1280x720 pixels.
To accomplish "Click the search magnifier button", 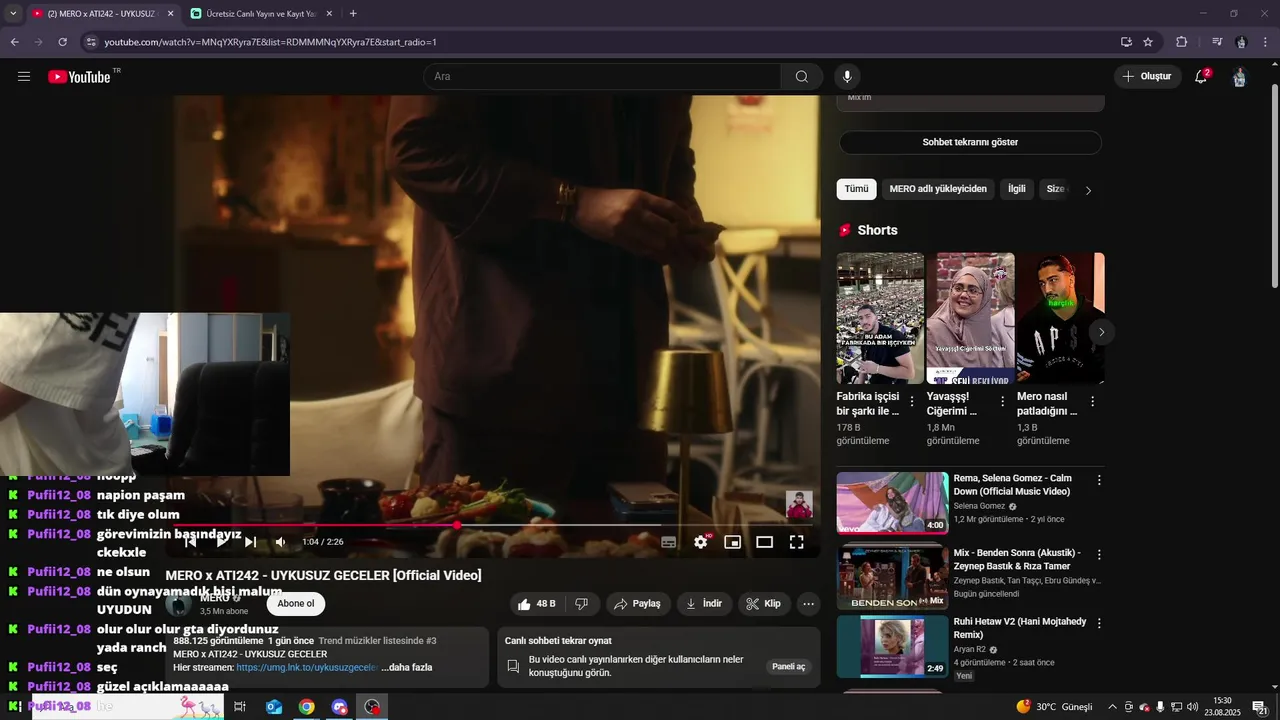I will pos(802,76).
